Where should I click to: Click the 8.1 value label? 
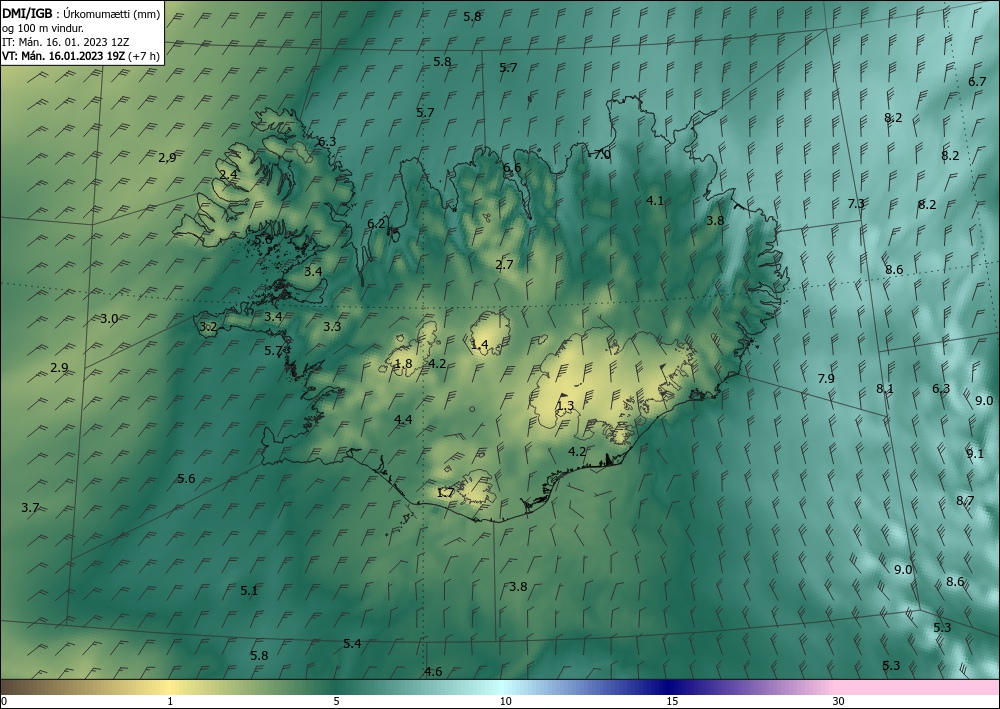885,388
